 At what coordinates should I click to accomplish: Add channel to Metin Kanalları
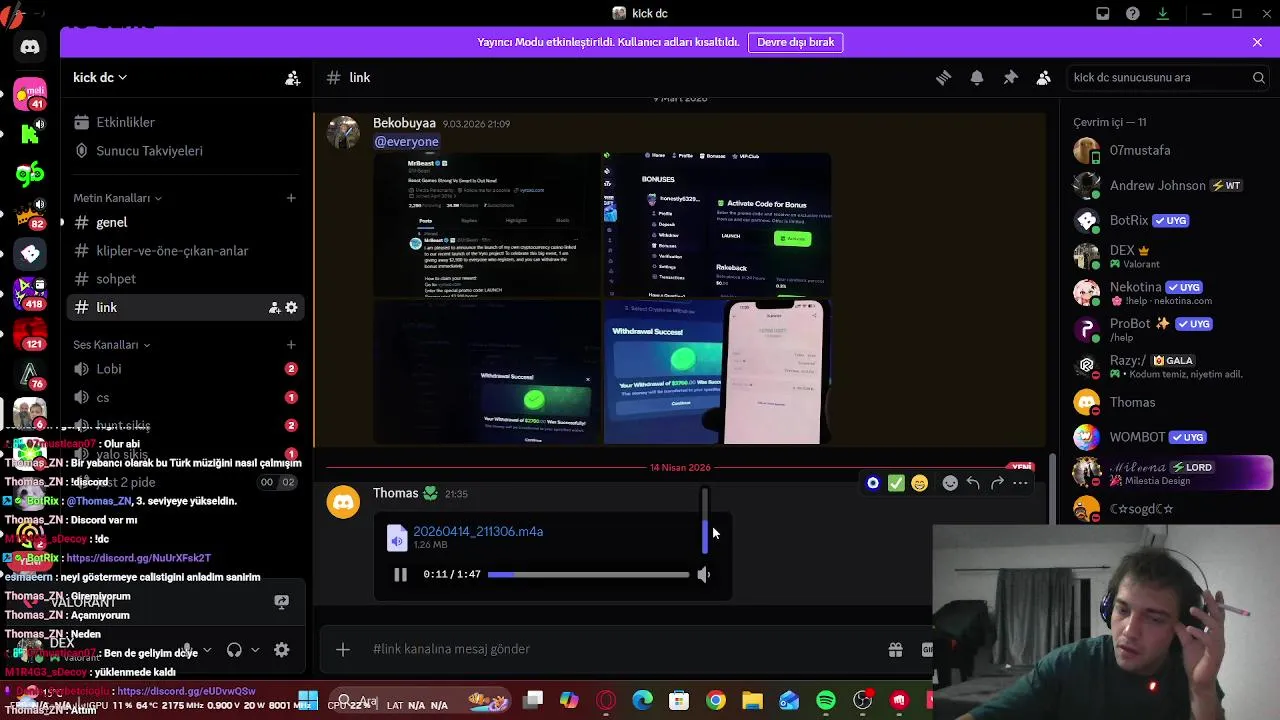click(x=291, y=198)
